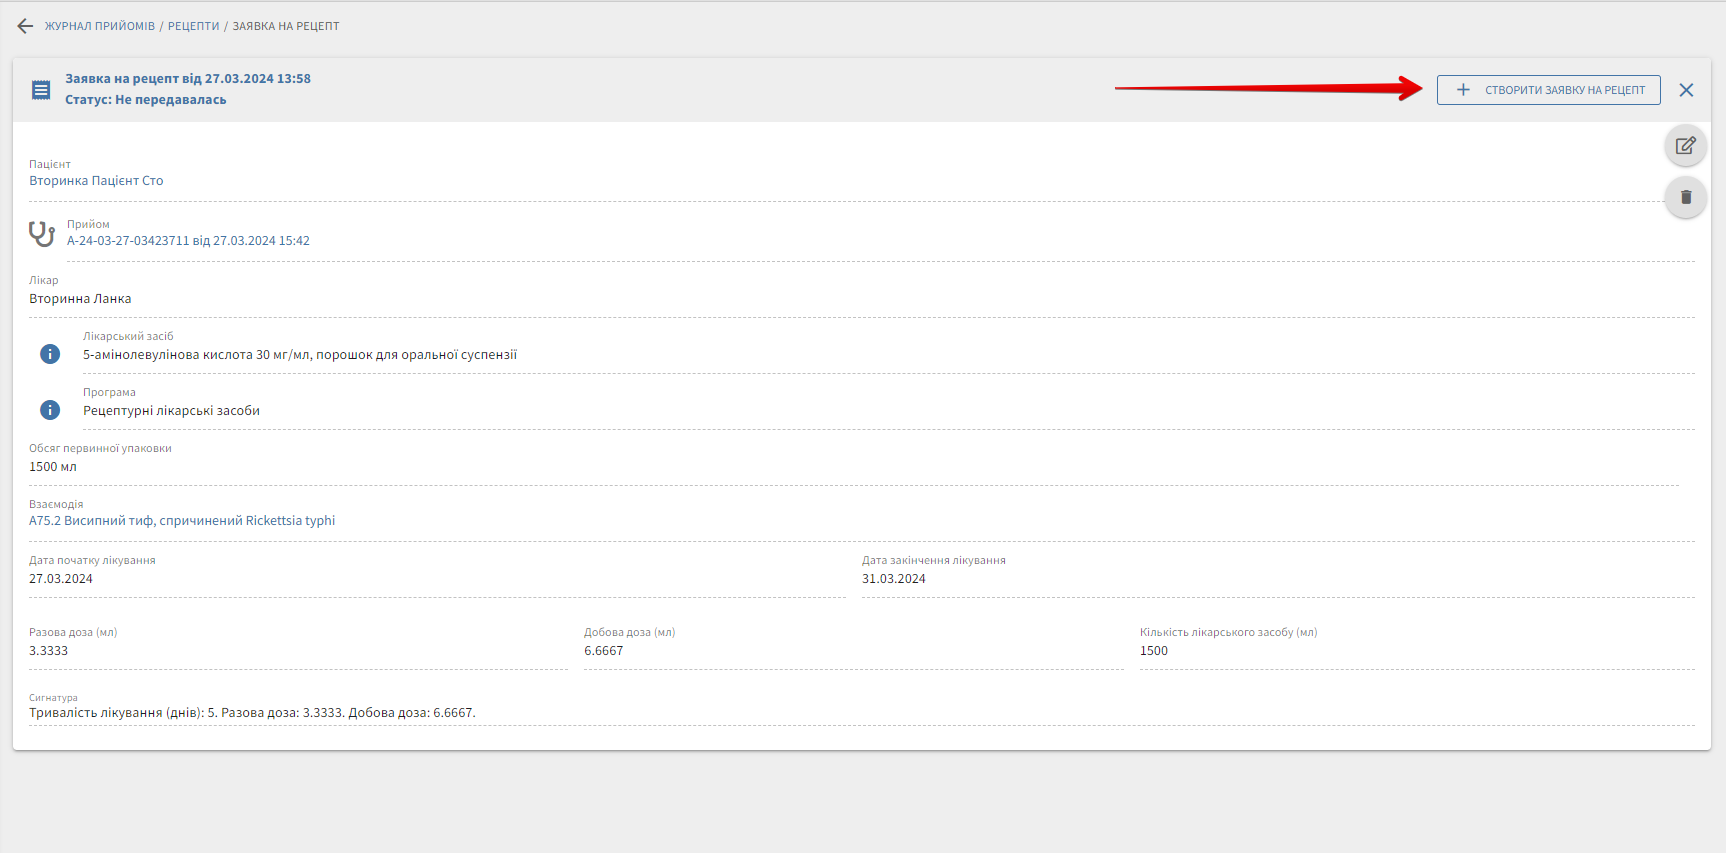
Task: Click the Добова доза value 6.6667
Action: tap(604, 651)
